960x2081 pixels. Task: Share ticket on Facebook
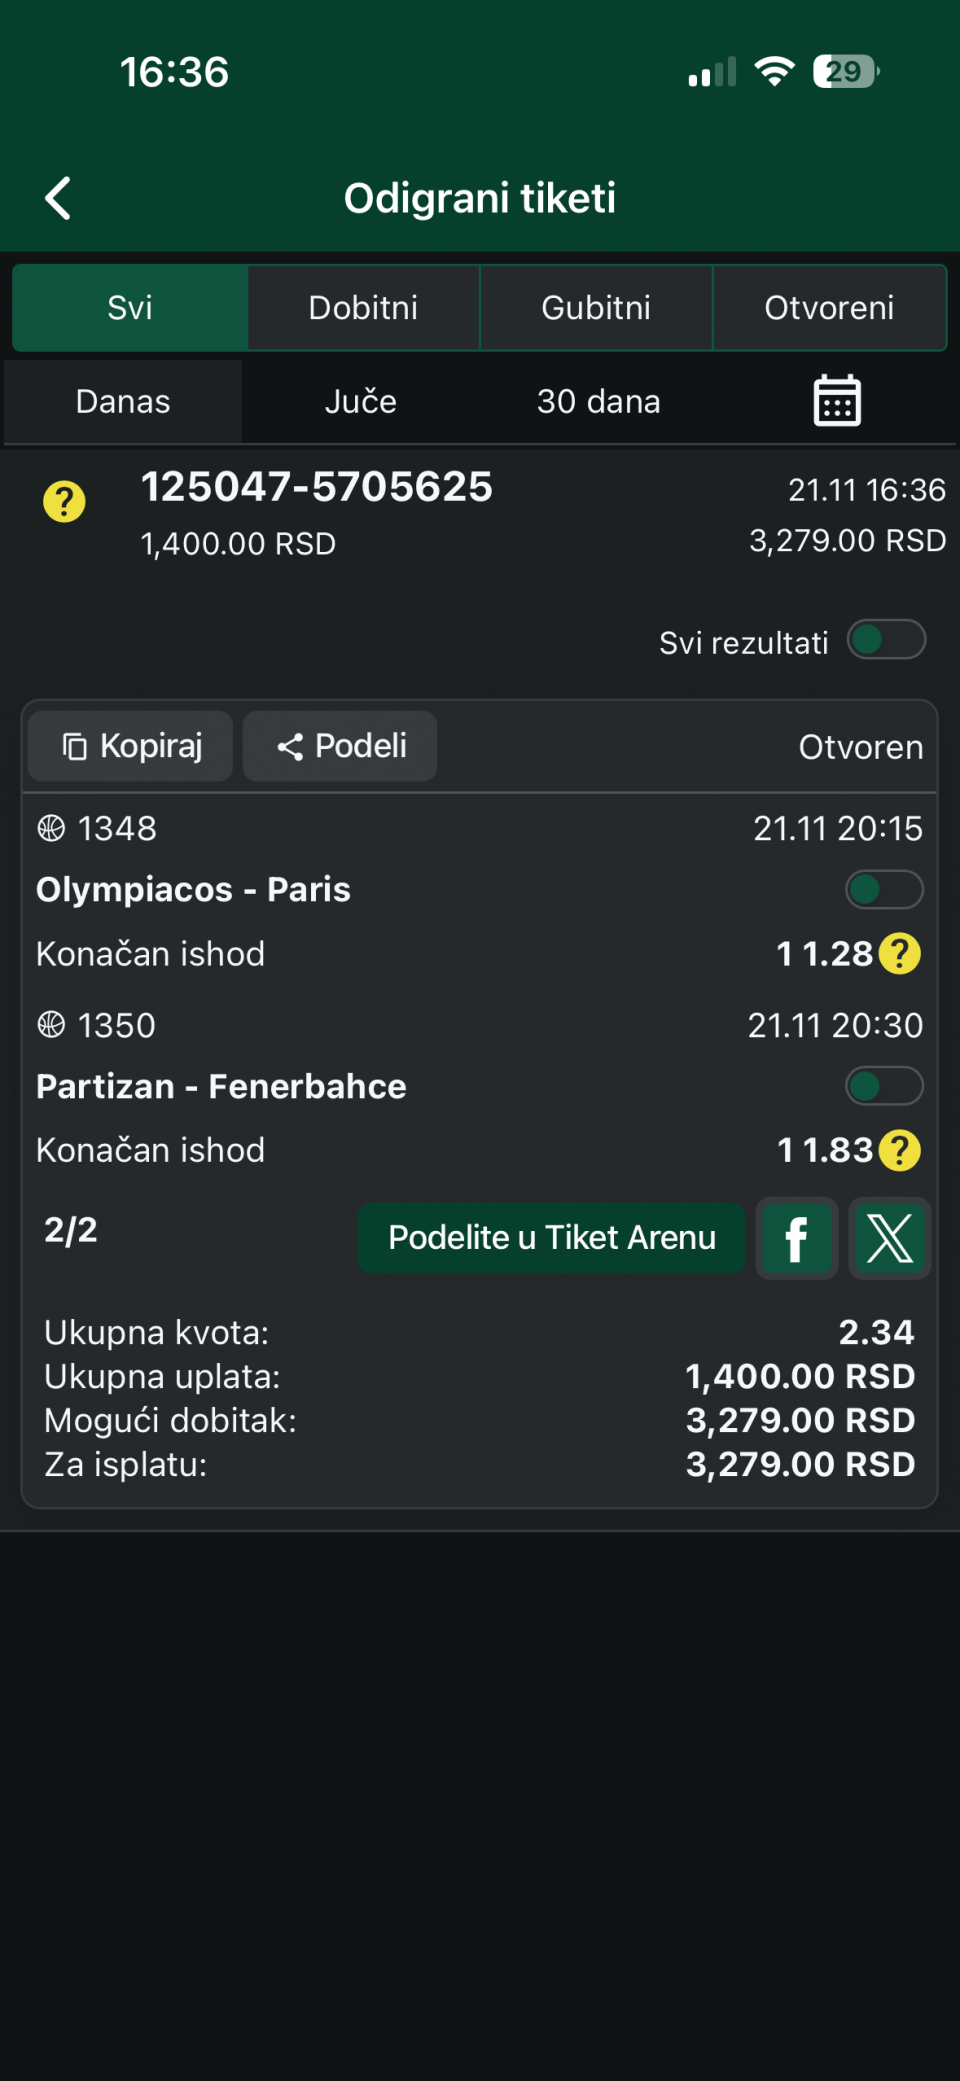tap(797, 1238)
